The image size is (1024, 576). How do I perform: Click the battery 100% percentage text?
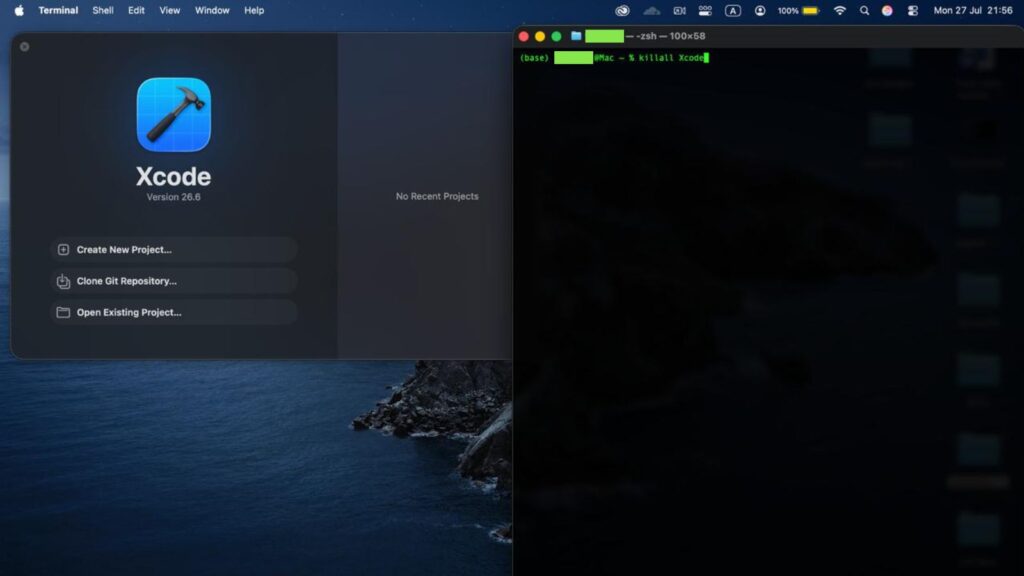[x=788, y=10]
